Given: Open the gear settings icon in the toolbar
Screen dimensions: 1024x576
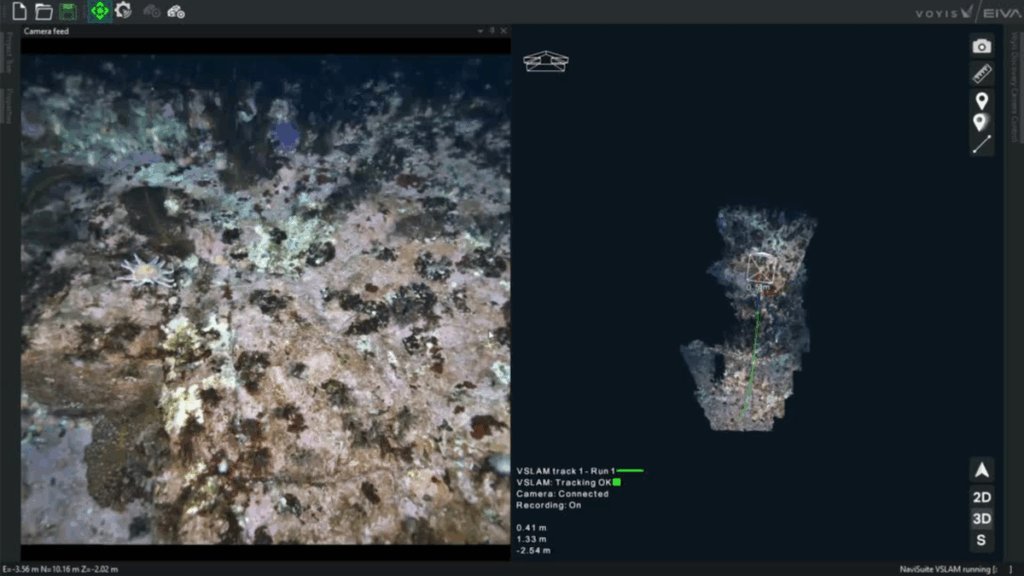Looking at the screenshot, I should tap(123, 11).
